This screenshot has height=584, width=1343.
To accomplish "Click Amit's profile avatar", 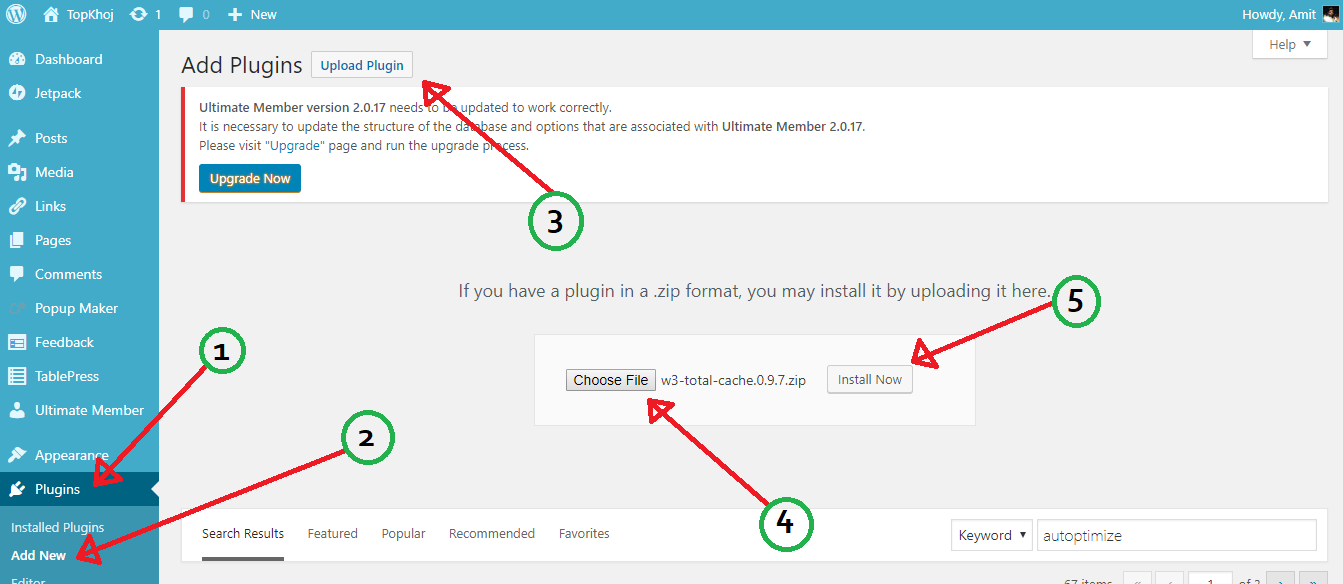I will pos(1329,14).
